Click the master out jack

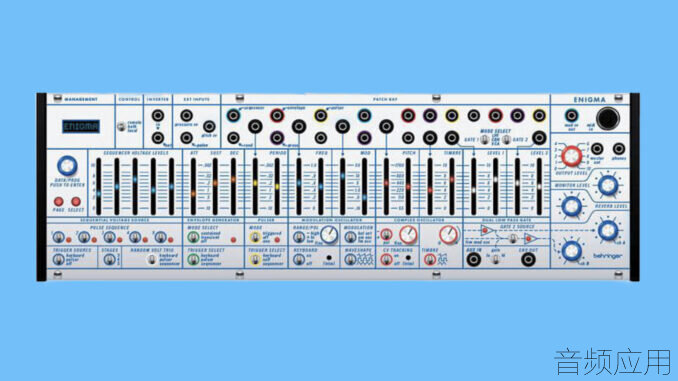tap(597, 149)
